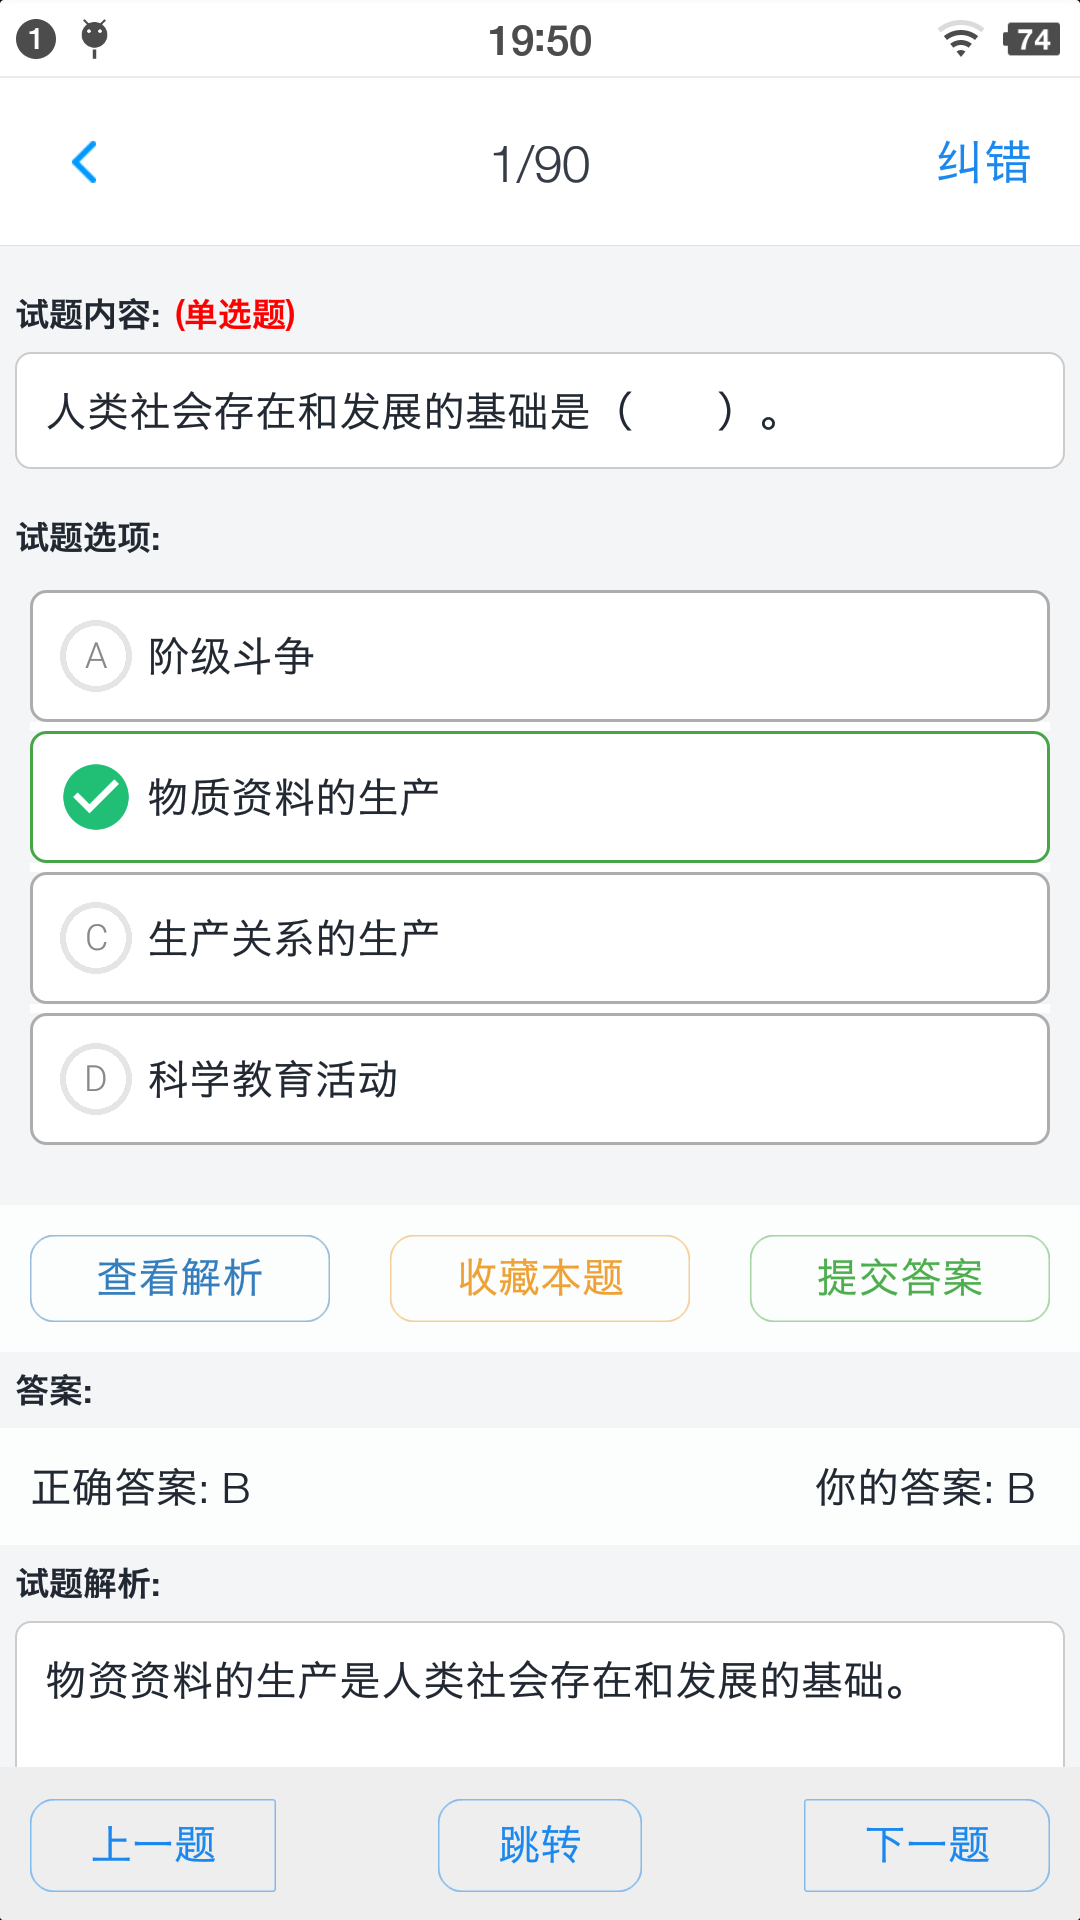Select option A 阶级斗争
The width and height of the screenshot is (1080, 1920).
(x=540, y=656)
